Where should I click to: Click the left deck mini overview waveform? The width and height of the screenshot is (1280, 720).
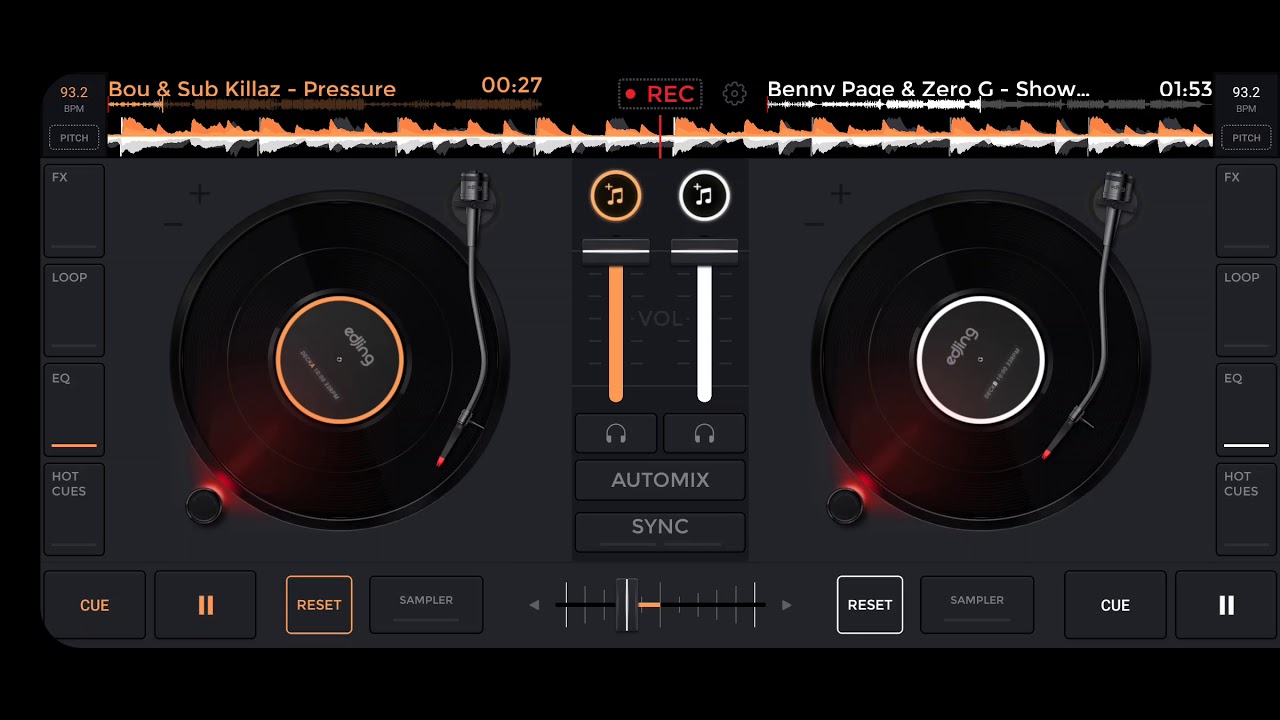coord(325,105)
